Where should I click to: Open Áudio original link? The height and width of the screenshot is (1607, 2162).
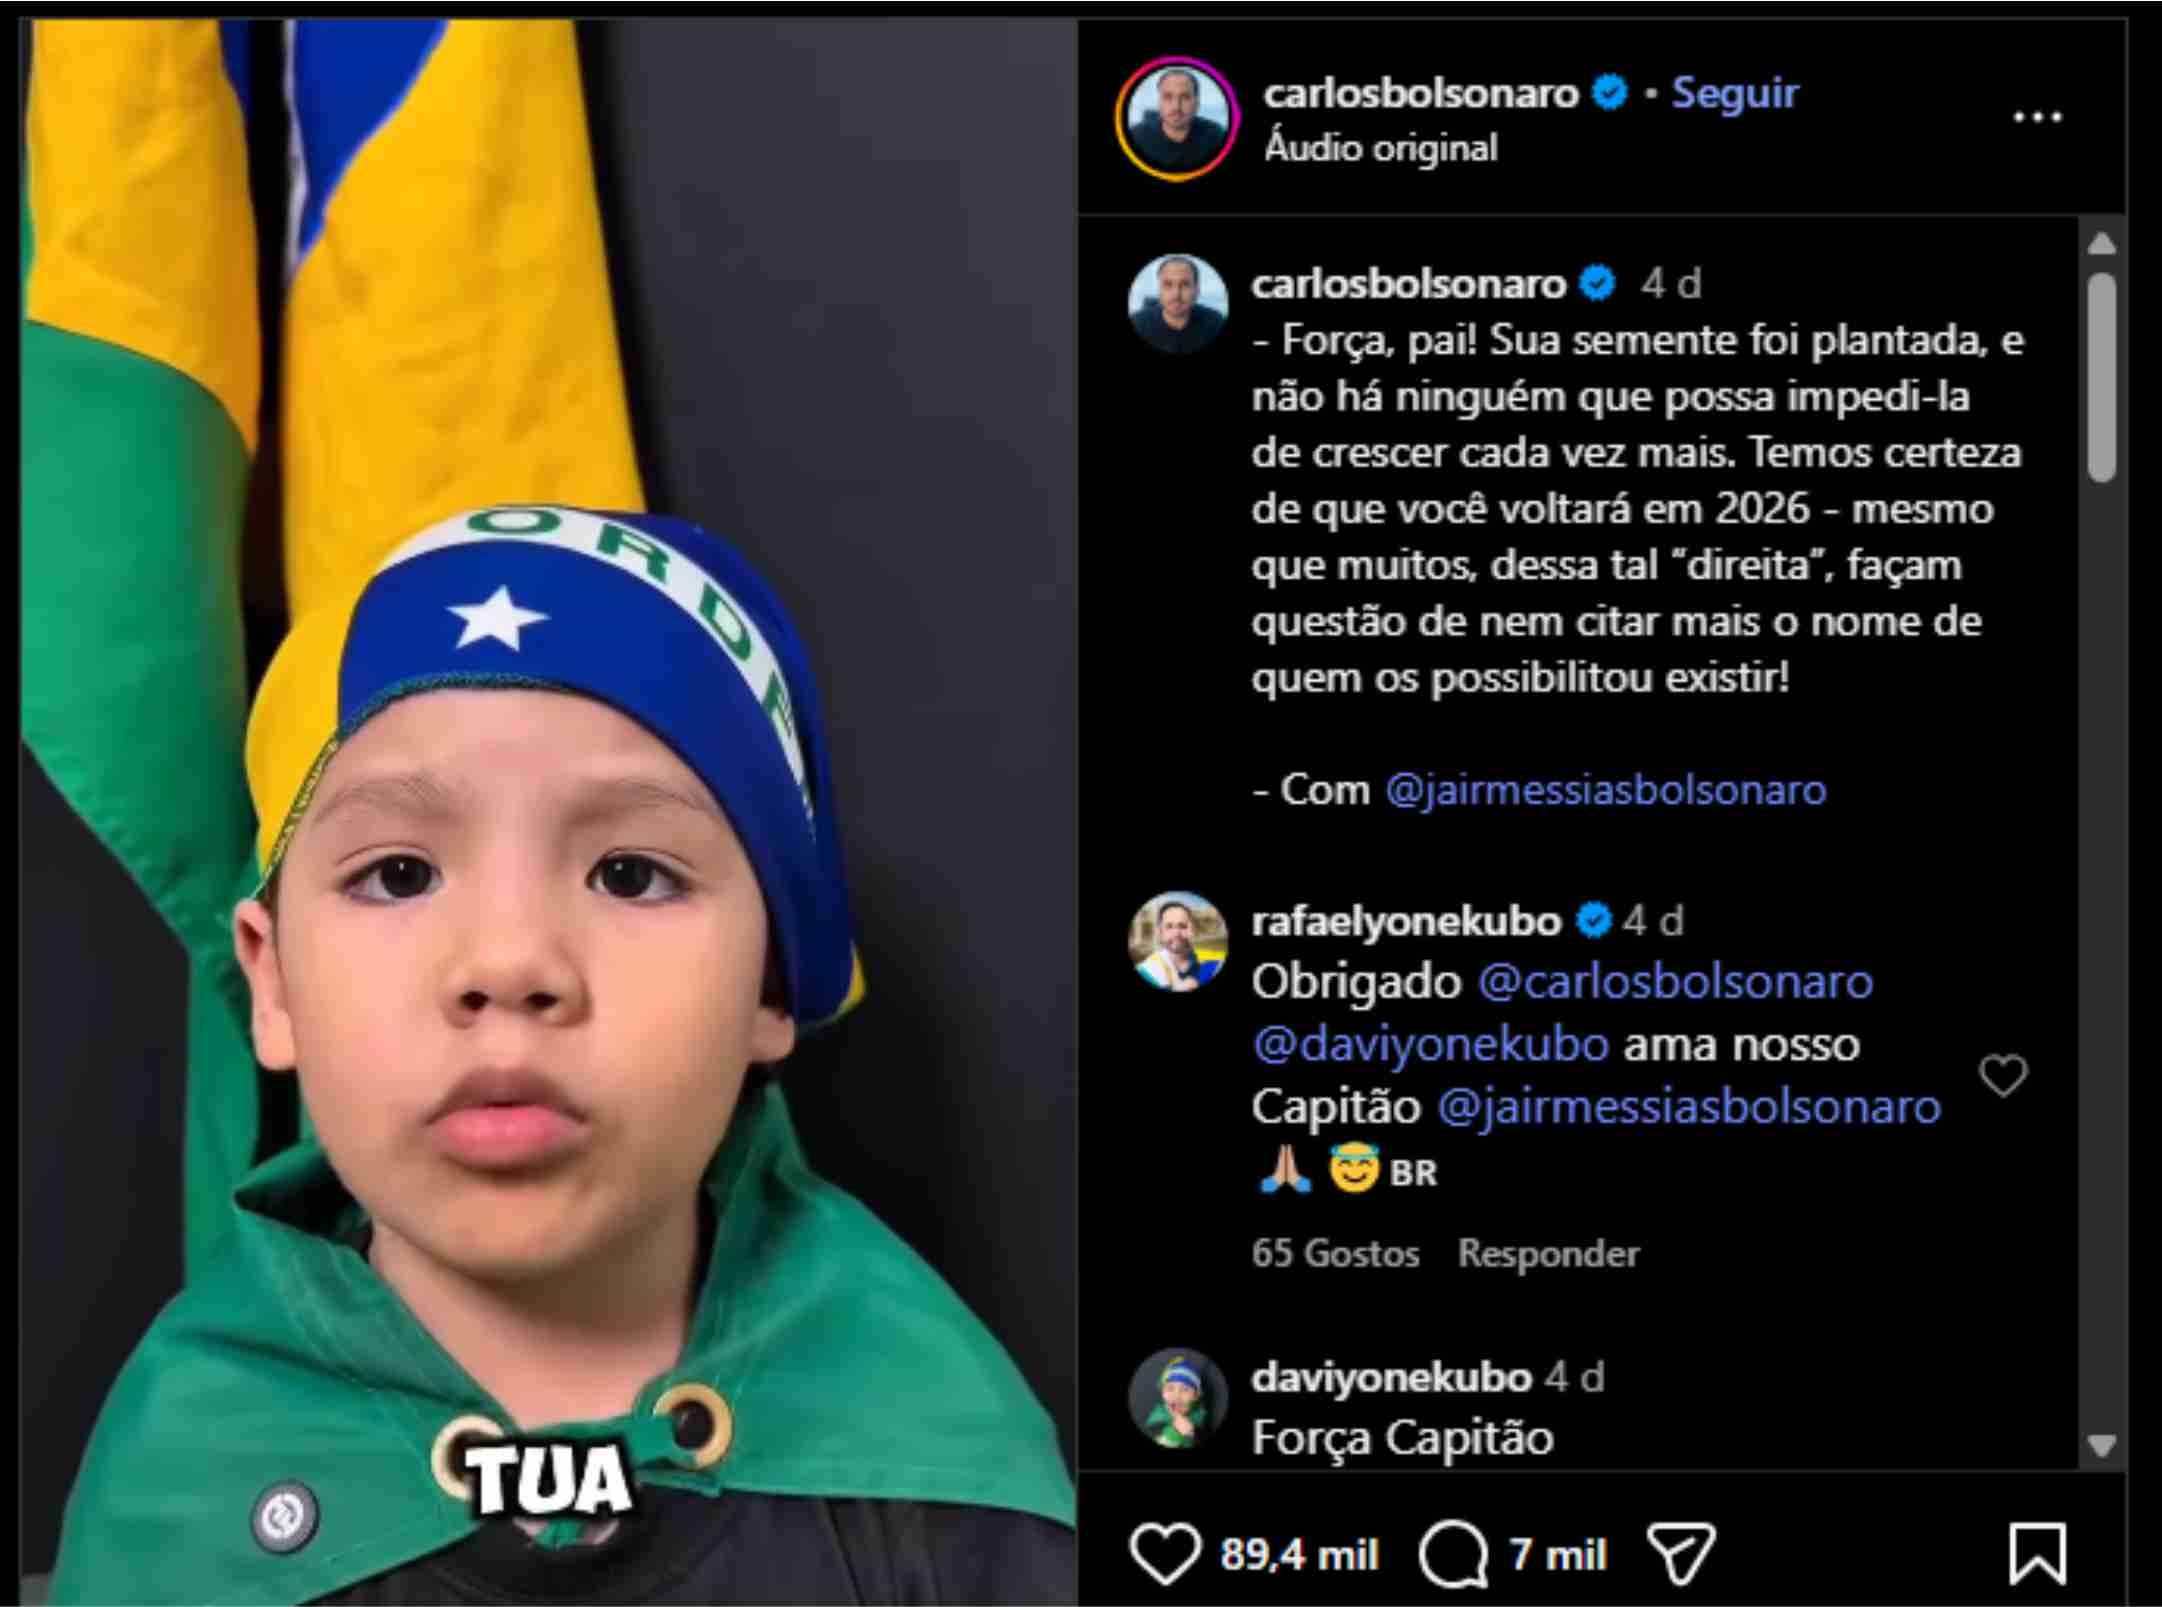1380,148
